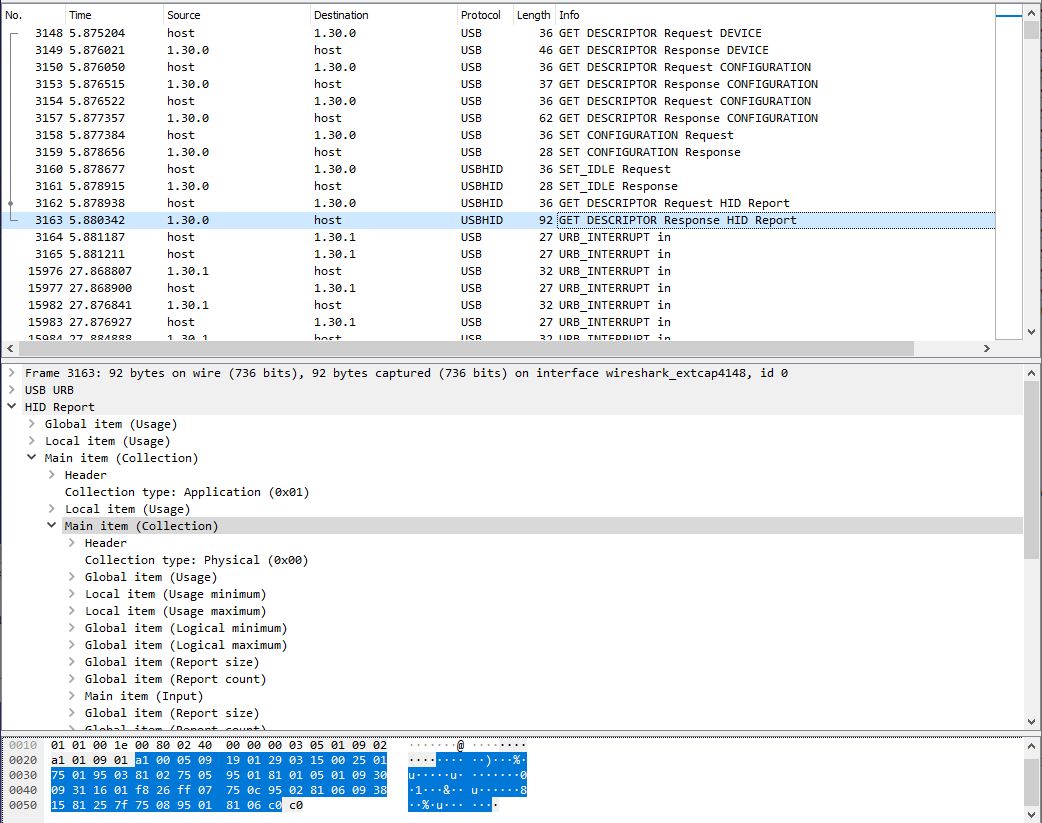Expand the Frame 3163 details row
This screenshot has width=1042, height=823.
click(x=11, y=373)
